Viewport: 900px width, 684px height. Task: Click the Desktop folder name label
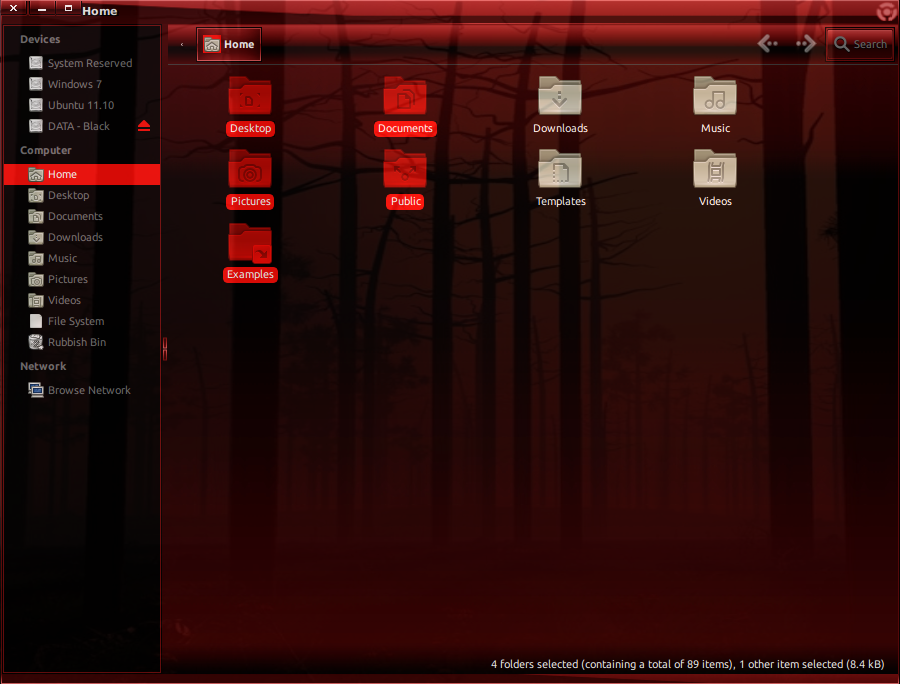point(250,129)
